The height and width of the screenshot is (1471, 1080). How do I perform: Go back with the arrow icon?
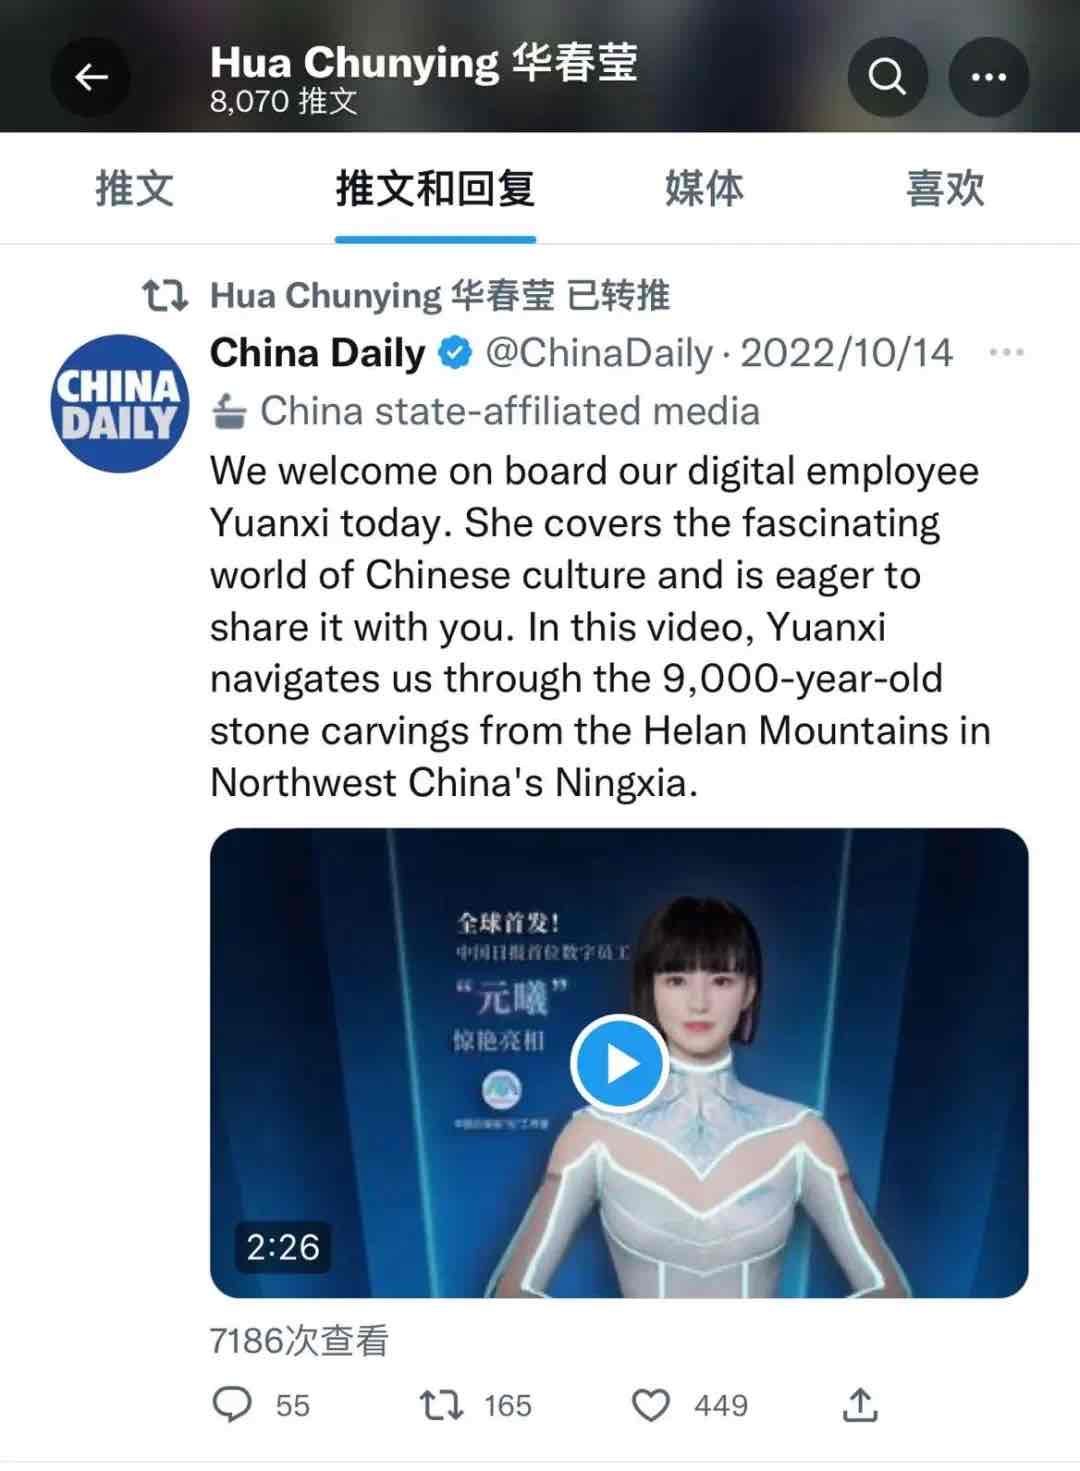[91, 77]
